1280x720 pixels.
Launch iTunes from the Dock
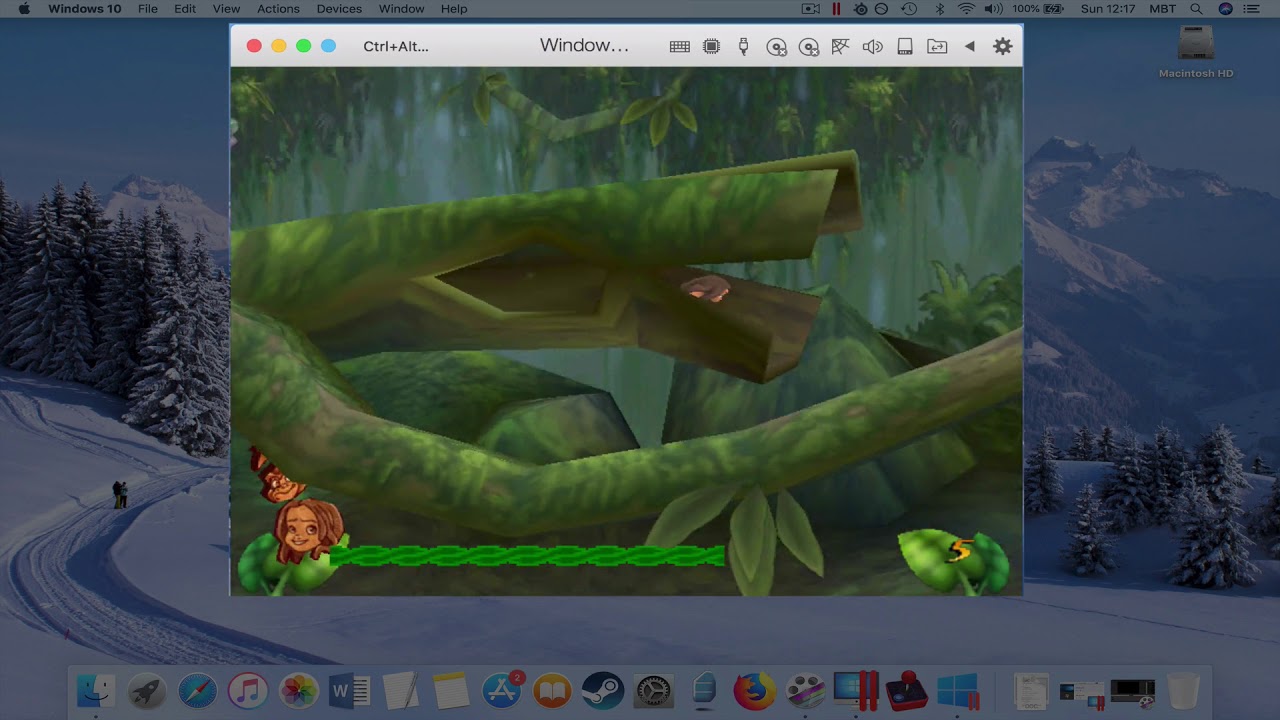pos(247,691)
